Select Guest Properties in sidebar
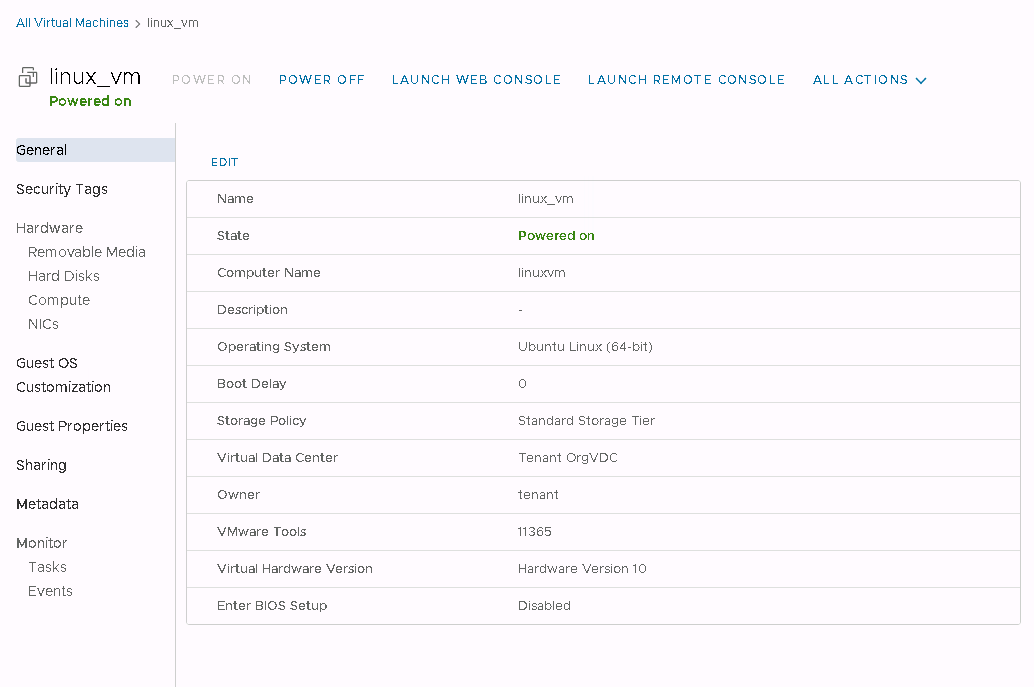The width and height of the screenshot is (1034, 687). [72, 426]
